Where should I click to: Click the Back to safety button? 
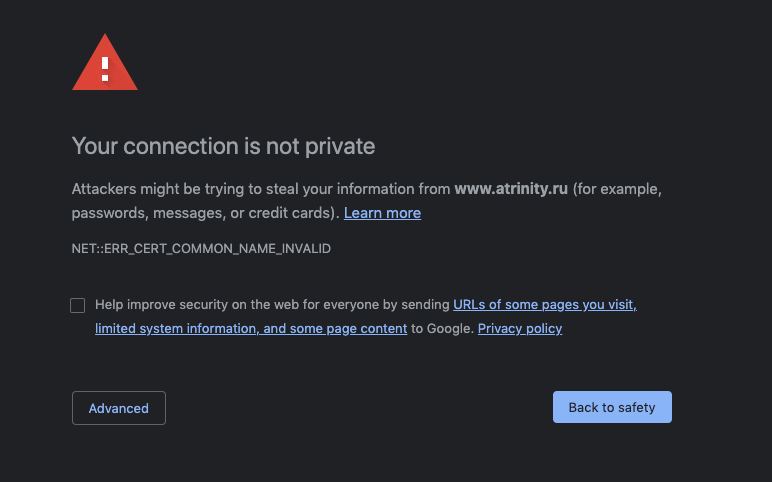(612, 407)
